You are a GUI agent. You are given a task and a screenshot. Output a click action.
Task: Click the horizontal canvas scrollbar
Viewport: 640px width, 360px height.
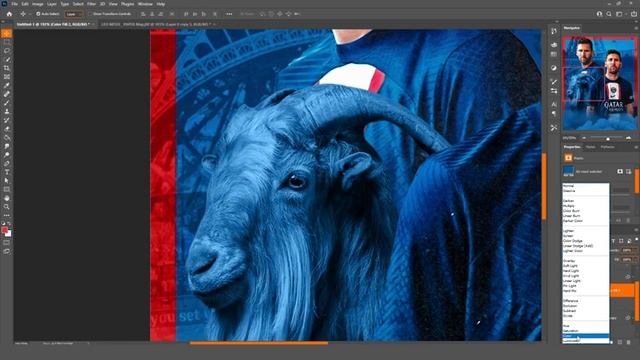259,343
